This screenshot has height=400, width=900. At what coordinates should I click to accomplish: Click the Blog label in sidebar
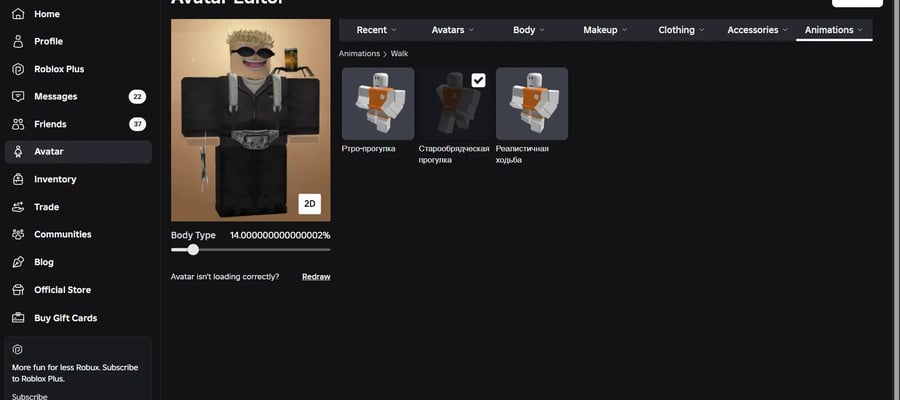44,262
